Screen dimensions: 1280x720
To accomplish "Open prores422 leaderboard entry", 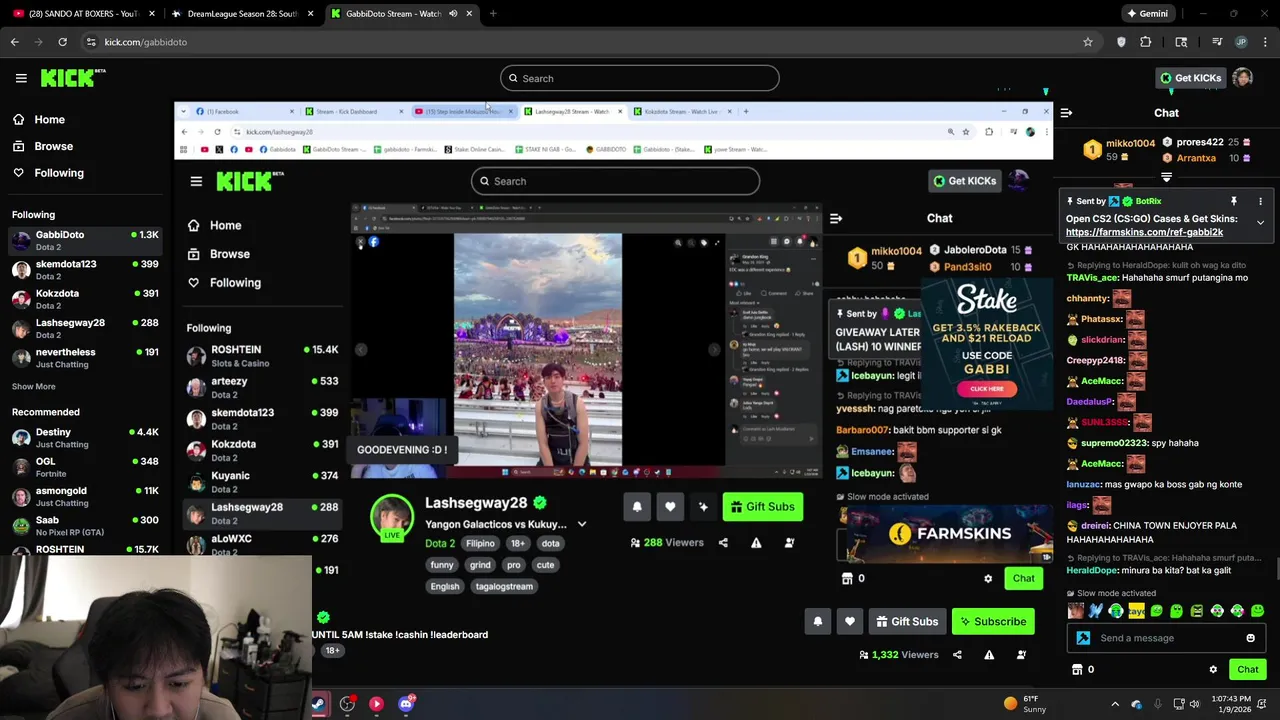I will point(1207,142).
